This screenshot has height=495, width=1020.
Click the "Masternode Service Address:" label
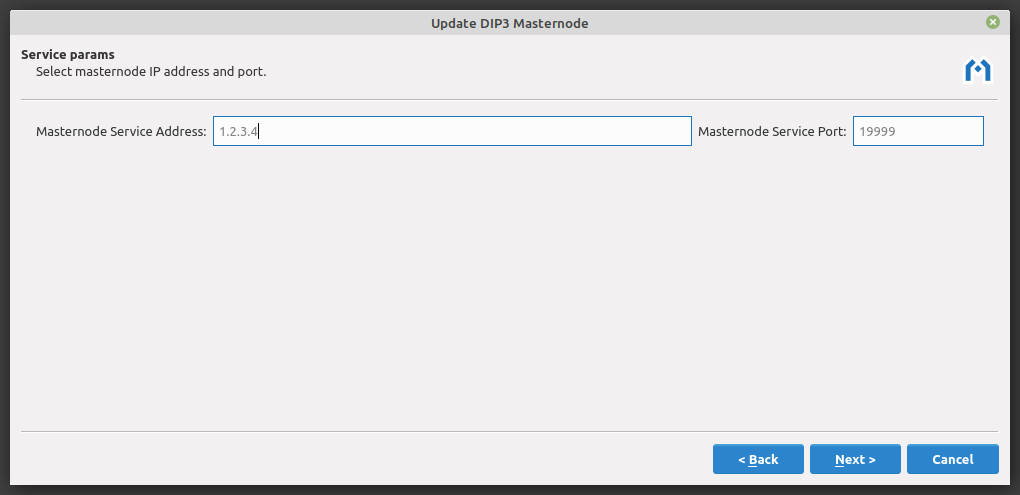[121, 131]
